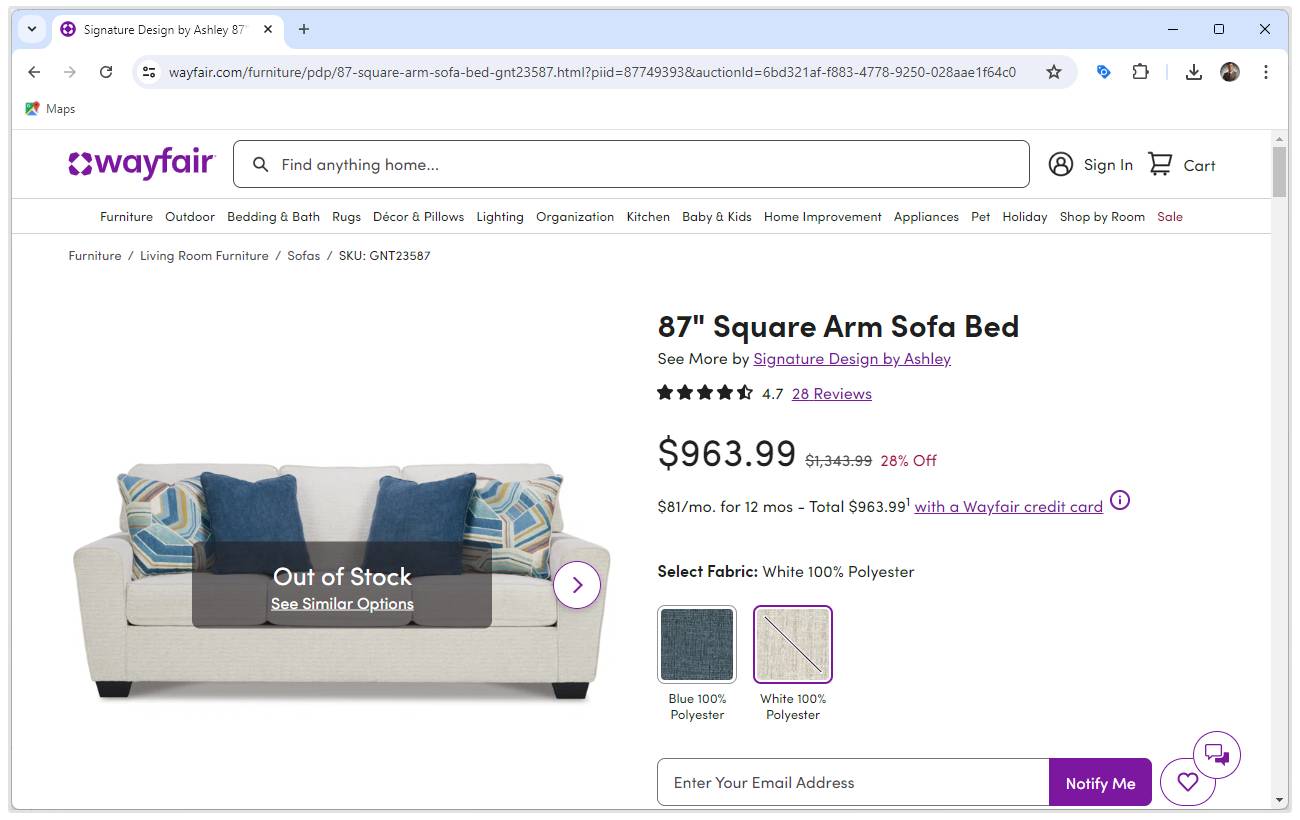The height and width of the screenshot is (820, 1300).
Task: Open Chrome three-dot menu
Action: click(x=1266, y=72)
